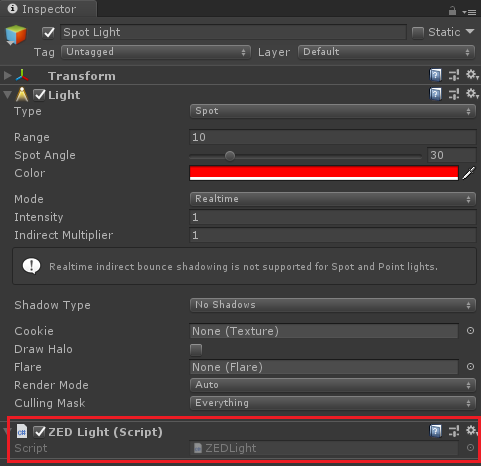Click the Inspector lock icon
The image size is (481, 466).
(x=452, y=11)
